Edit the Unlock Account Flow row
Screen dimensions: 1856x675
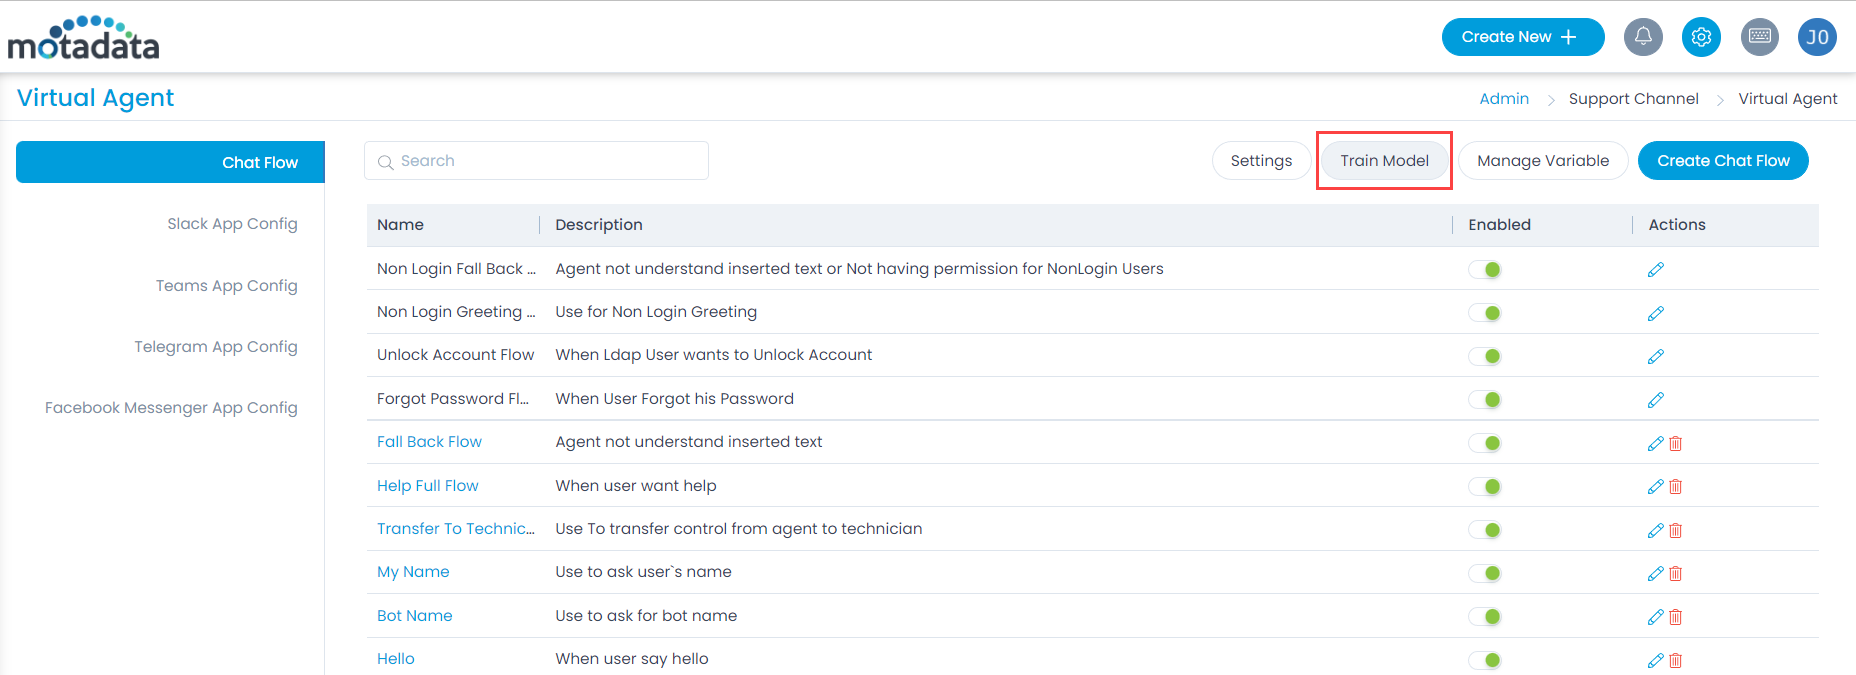point(1655,357)
